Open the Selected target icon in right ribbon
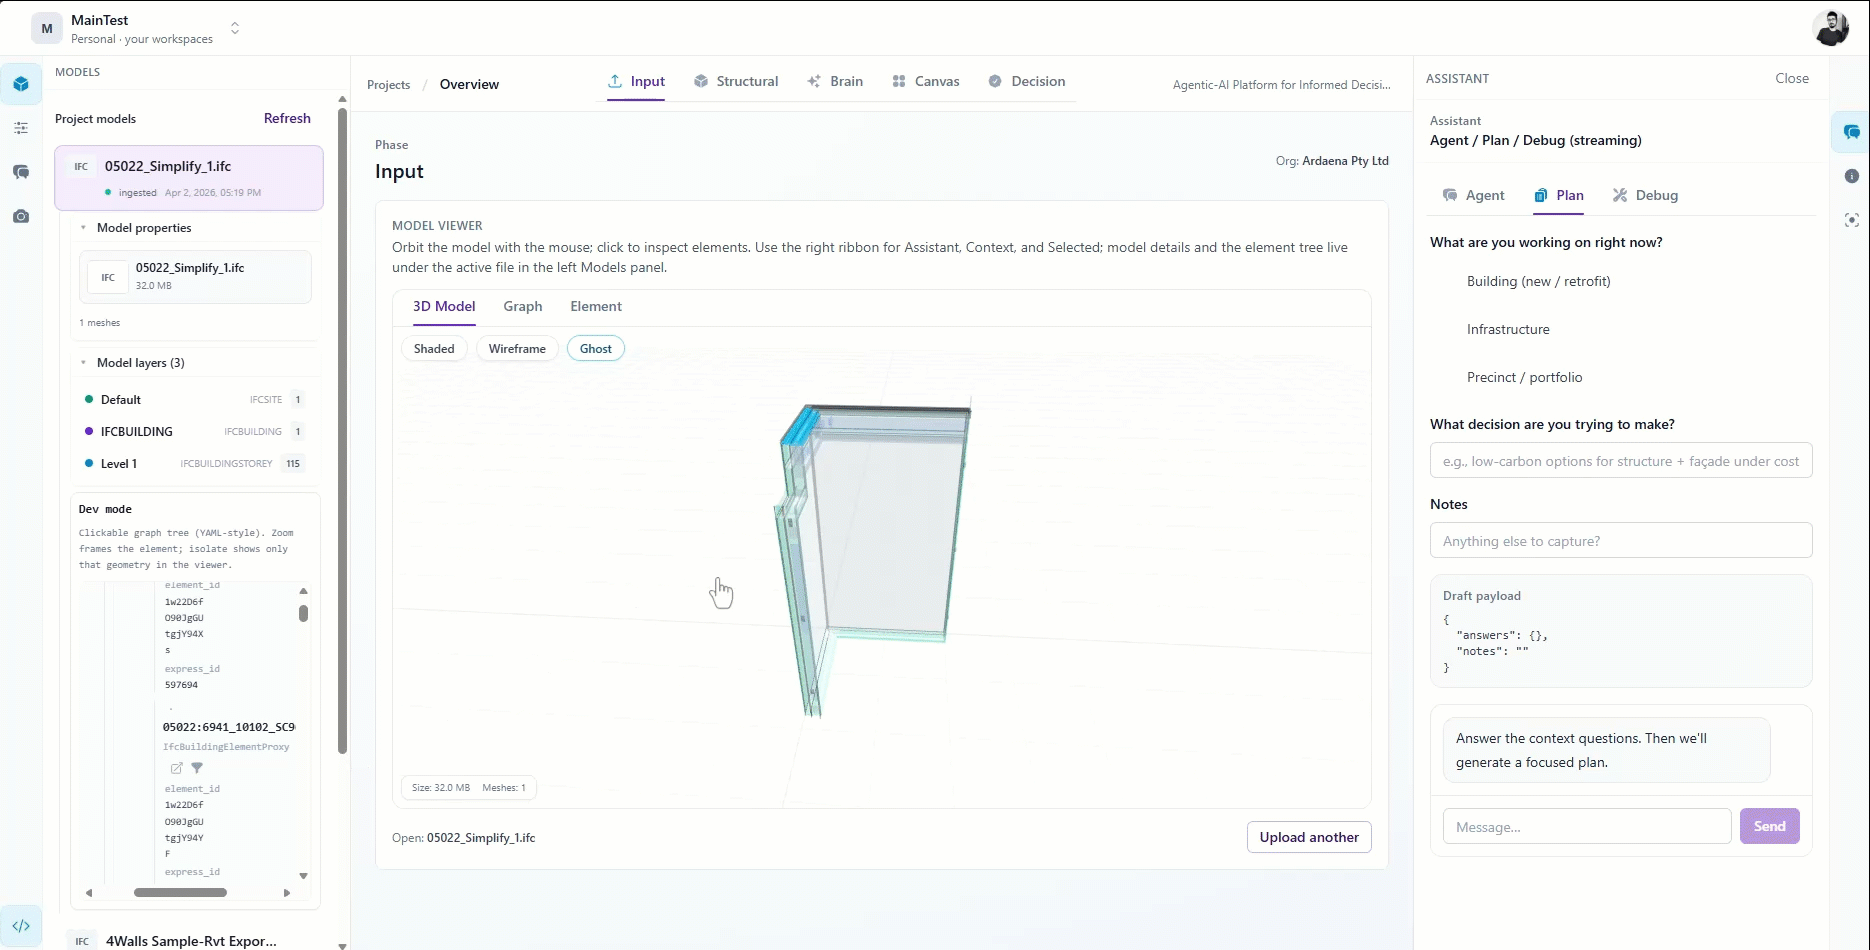The image size is (1870, 950). coord(1851,220)
